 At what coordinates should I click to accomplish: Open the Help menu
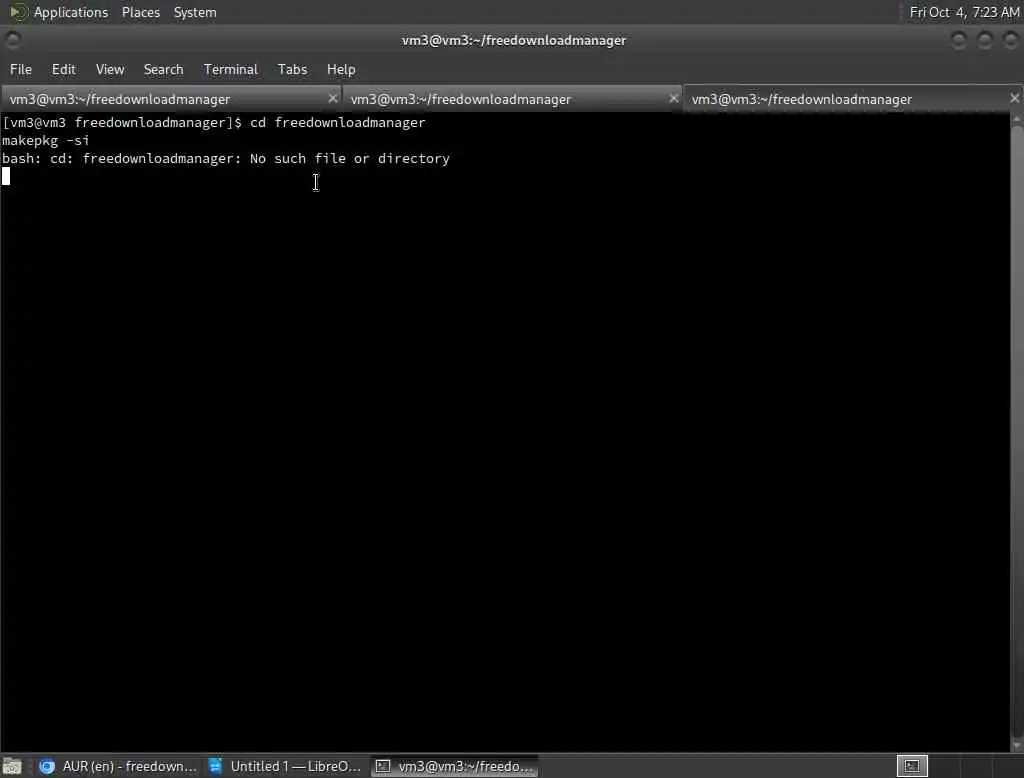tap(341, 69)
